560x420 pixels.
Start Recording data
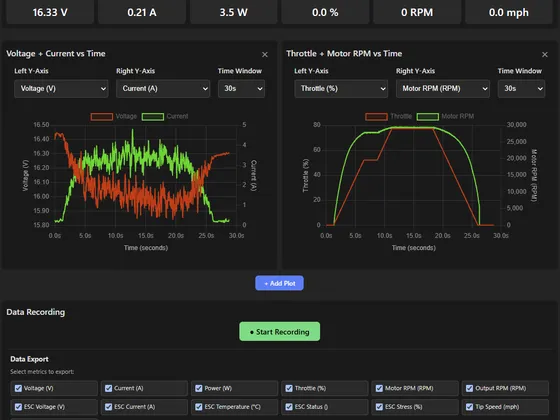tap(280, 332)
